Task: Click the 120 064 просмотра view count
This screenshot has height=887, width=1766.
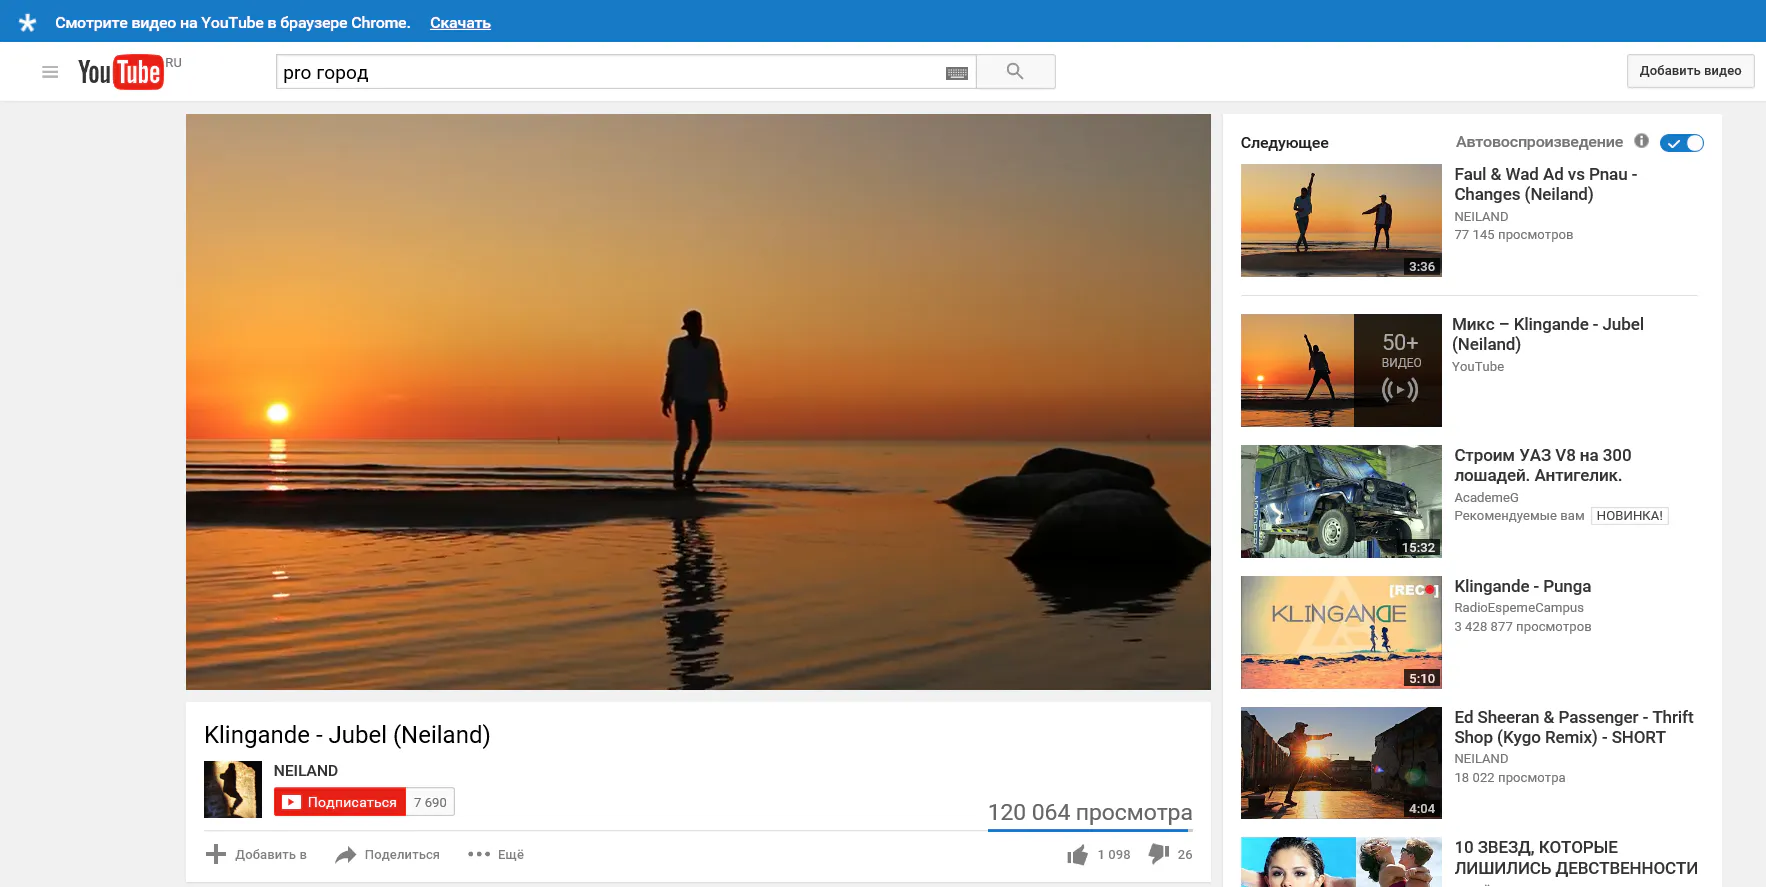Action: [x=1090, y=812]
